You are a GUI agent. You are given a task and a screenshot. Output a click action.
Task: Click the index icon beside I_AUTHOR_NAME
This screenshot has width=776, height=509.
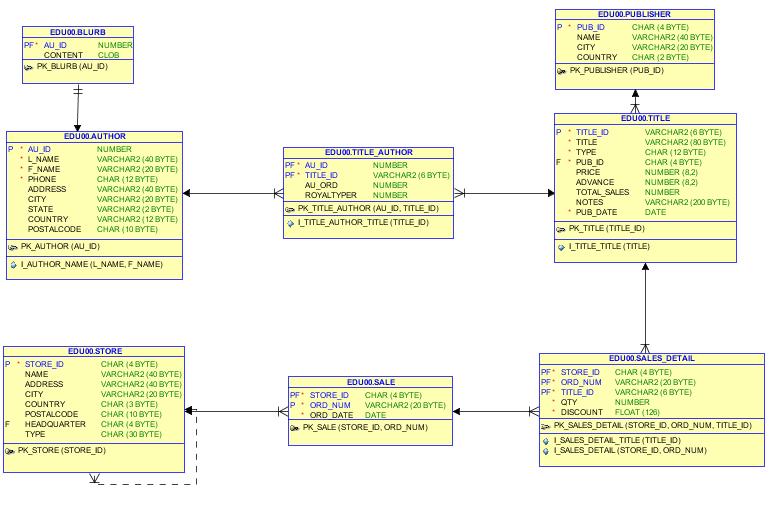coord(13,265)
